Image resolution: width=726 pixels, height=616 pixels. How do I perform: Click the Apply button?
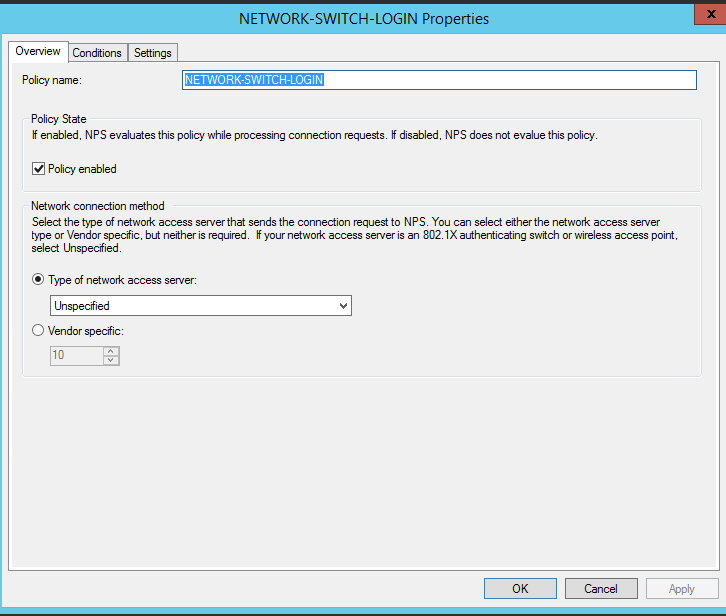682,588
